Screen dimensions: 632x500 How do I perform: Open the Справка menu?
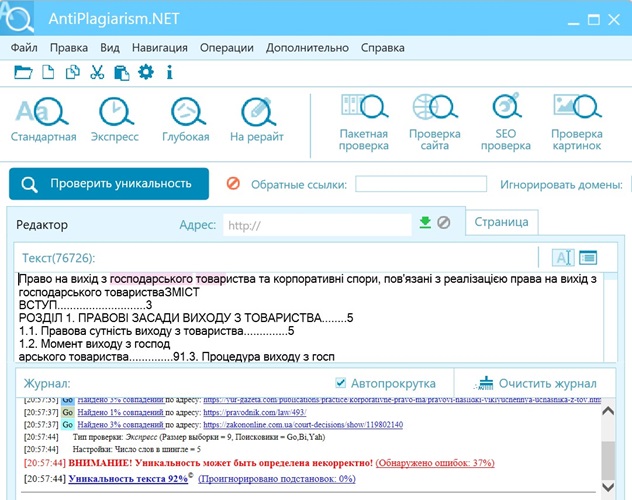[383, 48]
